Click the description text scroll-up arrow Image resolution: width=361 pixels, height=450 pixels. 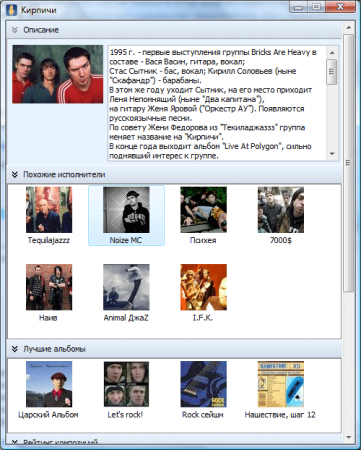pos(332,53)
